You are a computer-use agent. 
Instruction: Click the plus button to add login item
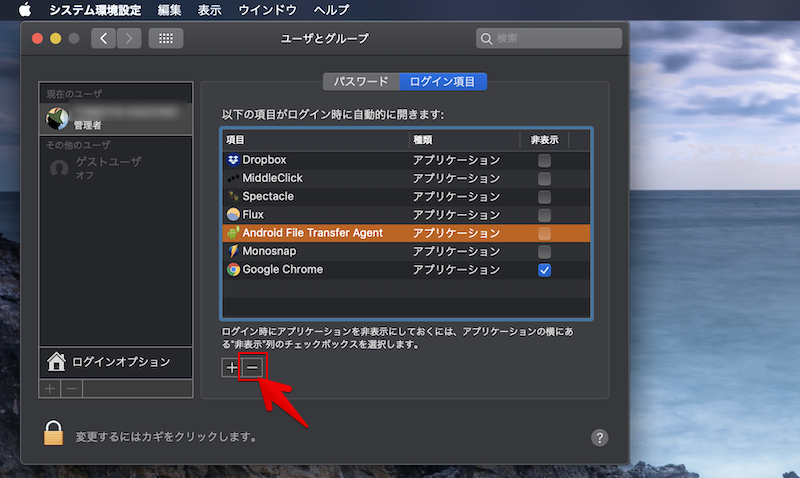point(232,368)
